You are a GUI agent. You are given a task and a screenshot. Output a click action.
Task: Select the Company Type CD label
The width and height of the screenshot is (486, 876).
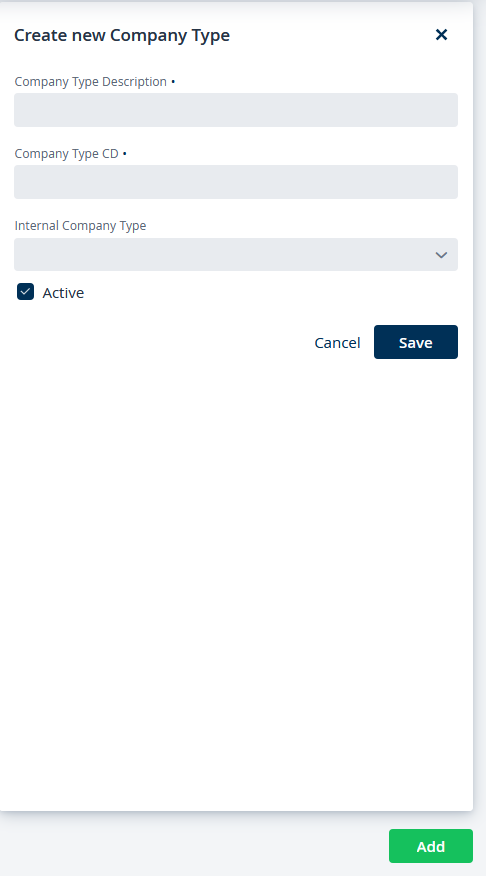66,154
